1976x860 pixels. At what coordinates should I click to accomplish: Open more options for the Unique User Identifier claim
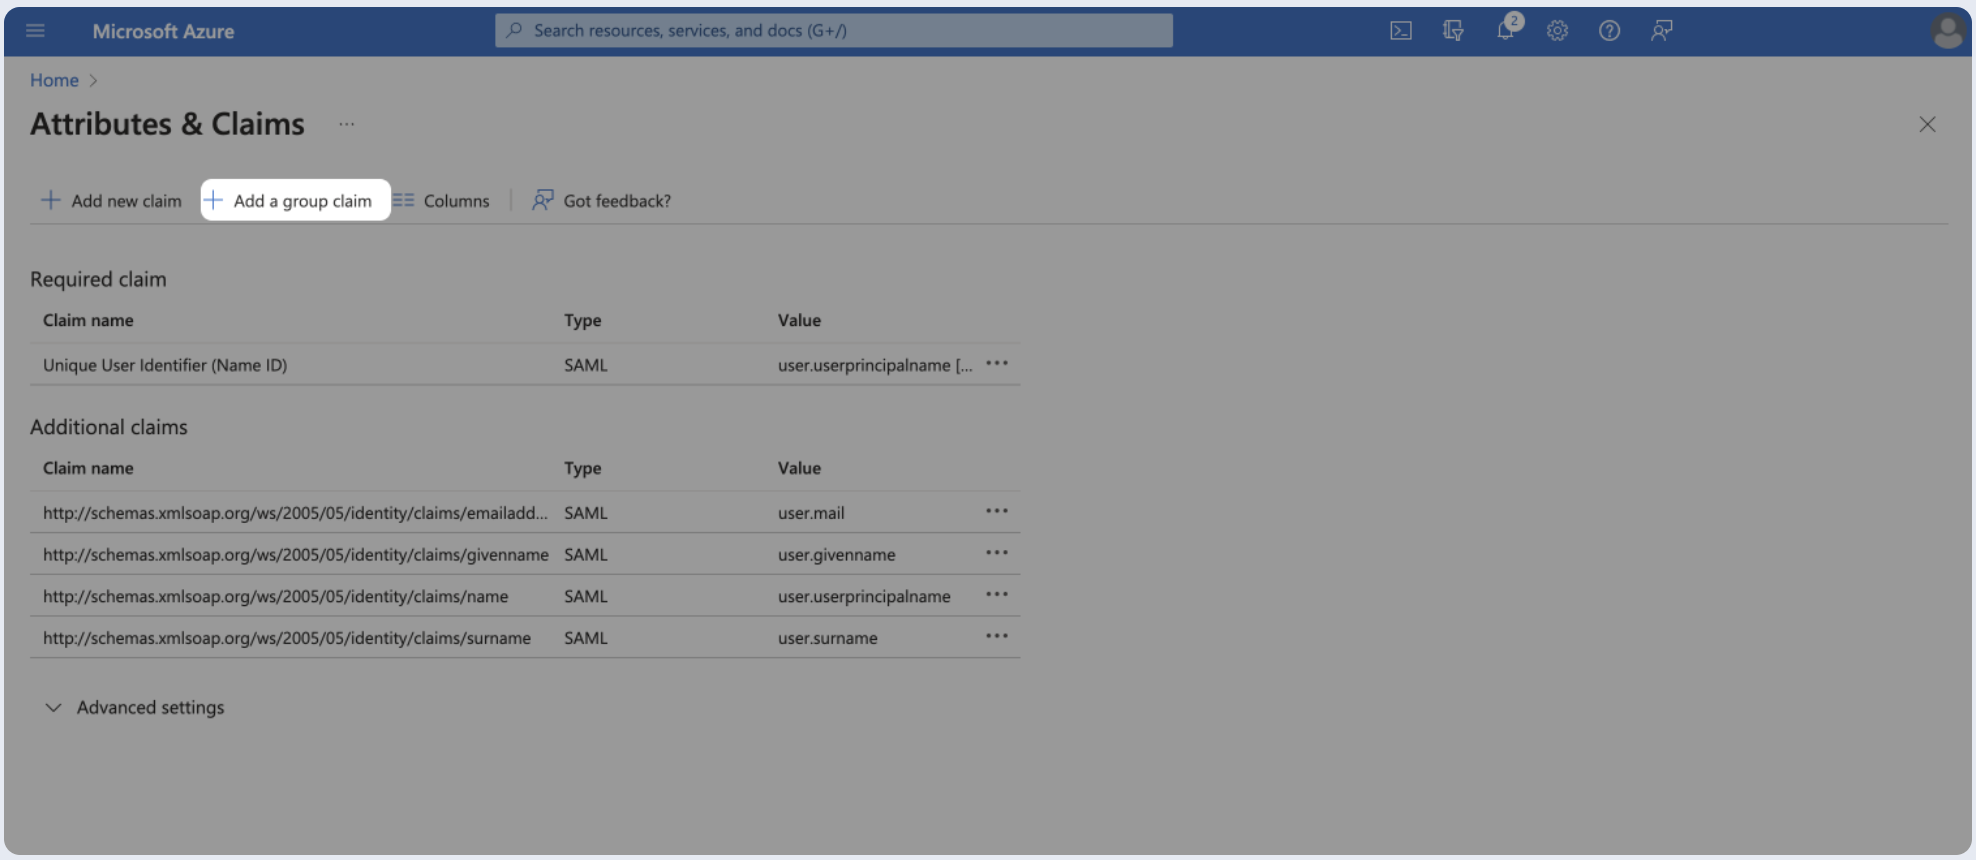996,364
